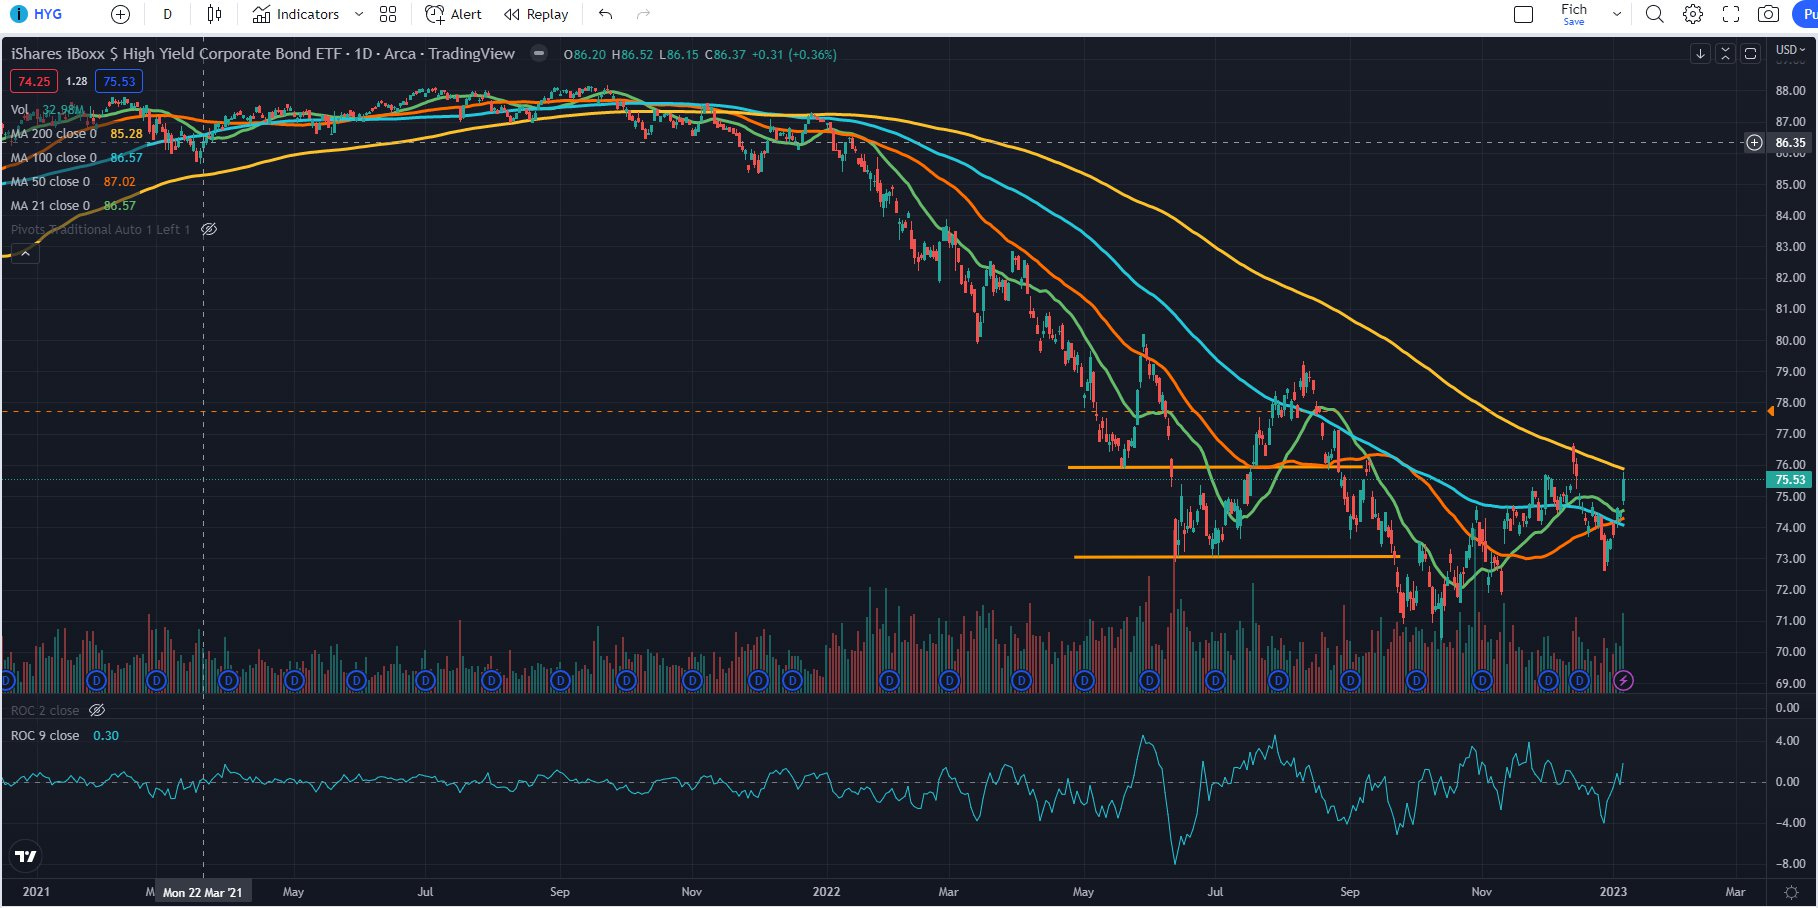Screen dimensions: 1818x908
Task: Click 2022 label on time axis
Action: coord(826,892)
